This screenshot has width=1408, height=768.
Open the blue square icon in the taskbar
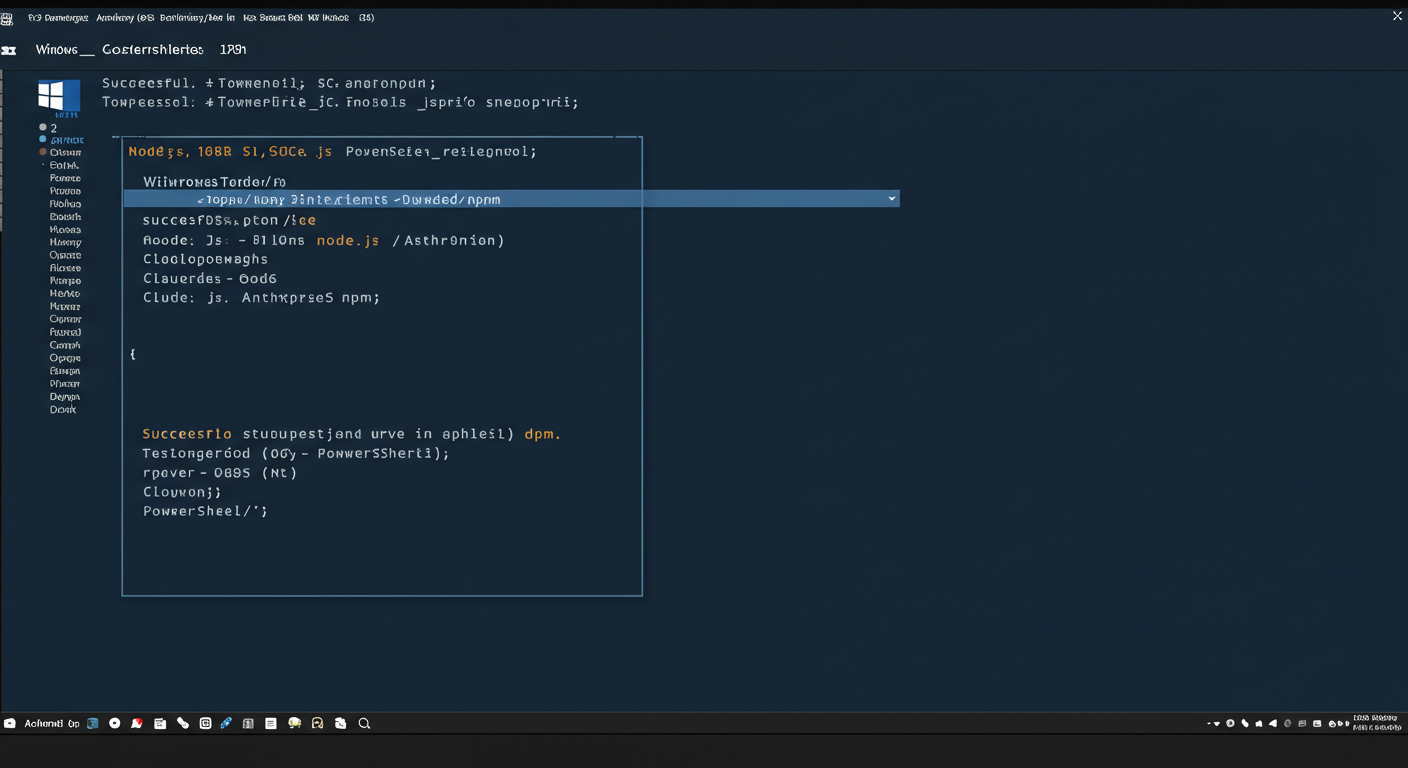93,723
